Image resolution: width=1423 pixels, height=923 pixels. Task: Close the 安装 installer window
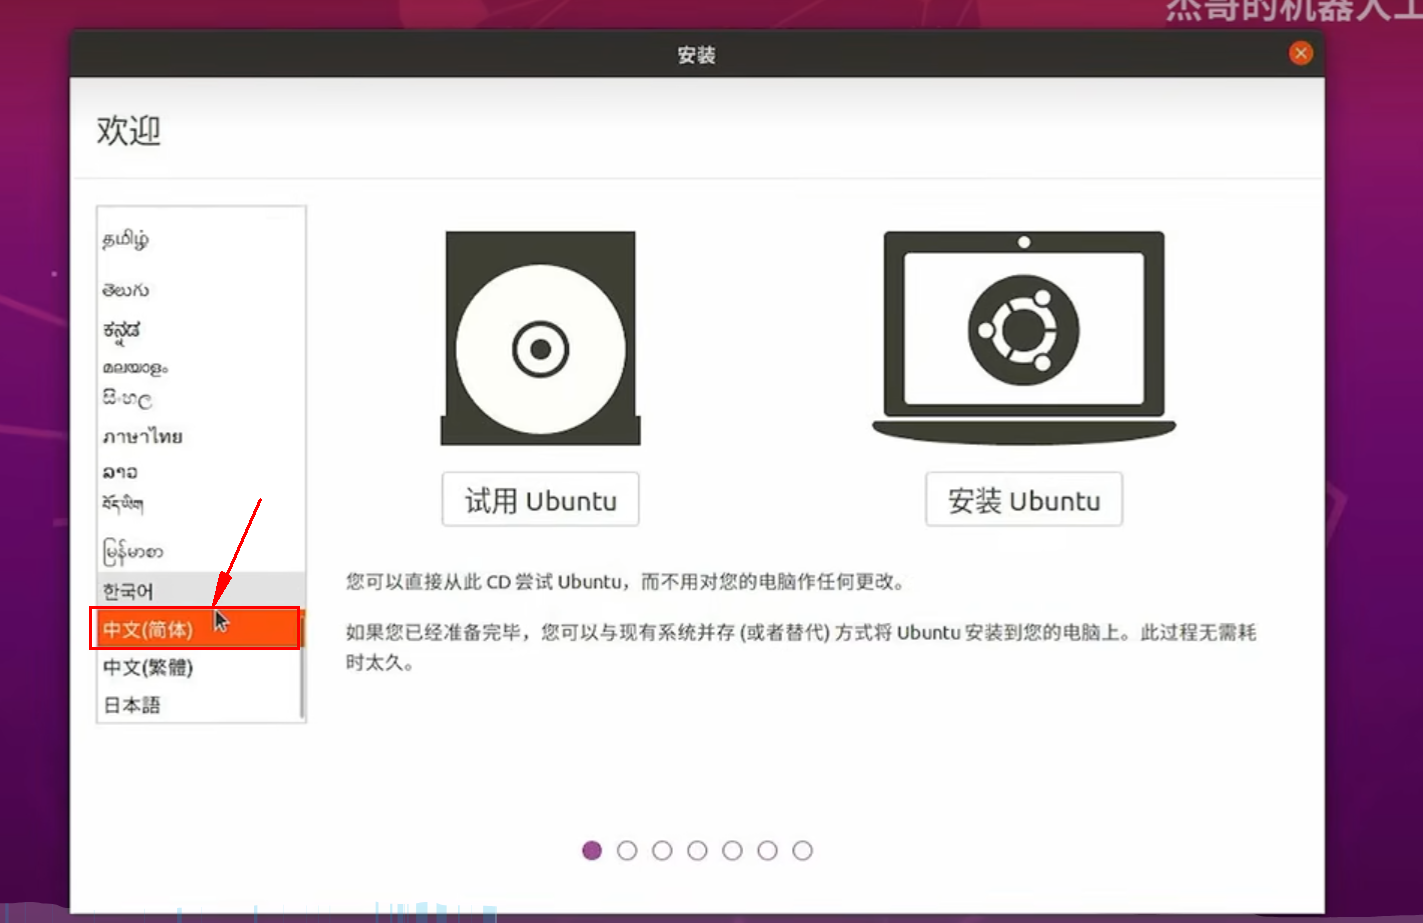pos(1300,54)
